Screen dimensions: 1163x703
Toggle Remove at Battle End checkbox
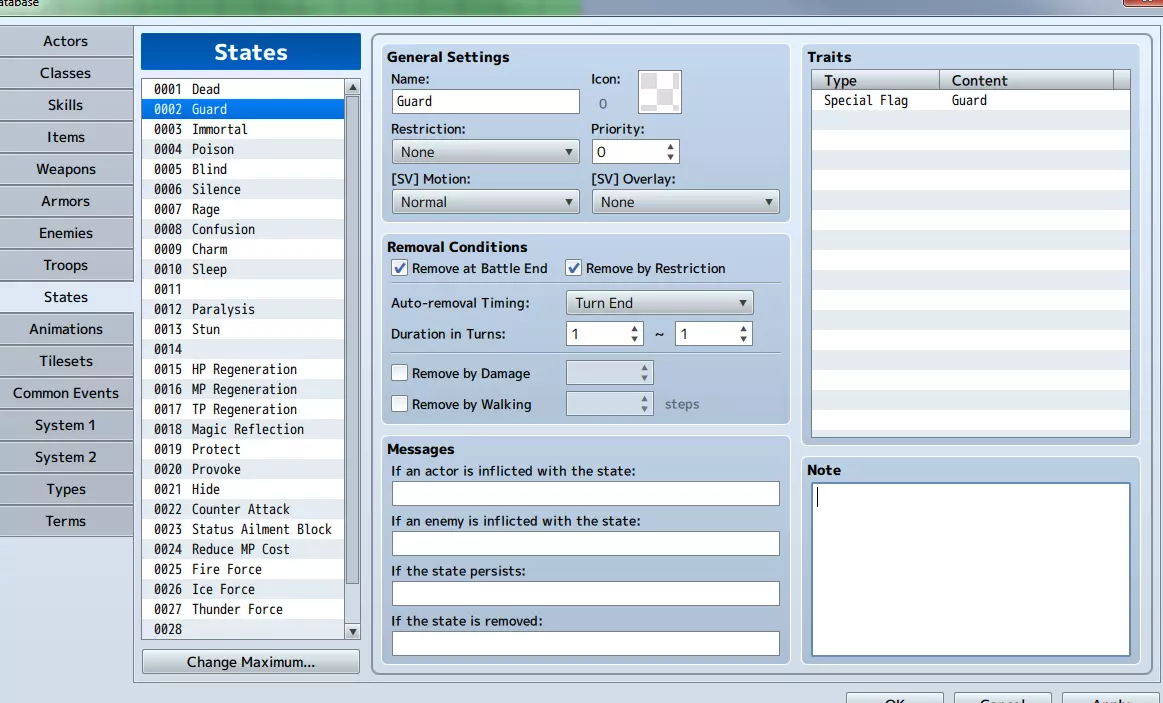point(400,268)
